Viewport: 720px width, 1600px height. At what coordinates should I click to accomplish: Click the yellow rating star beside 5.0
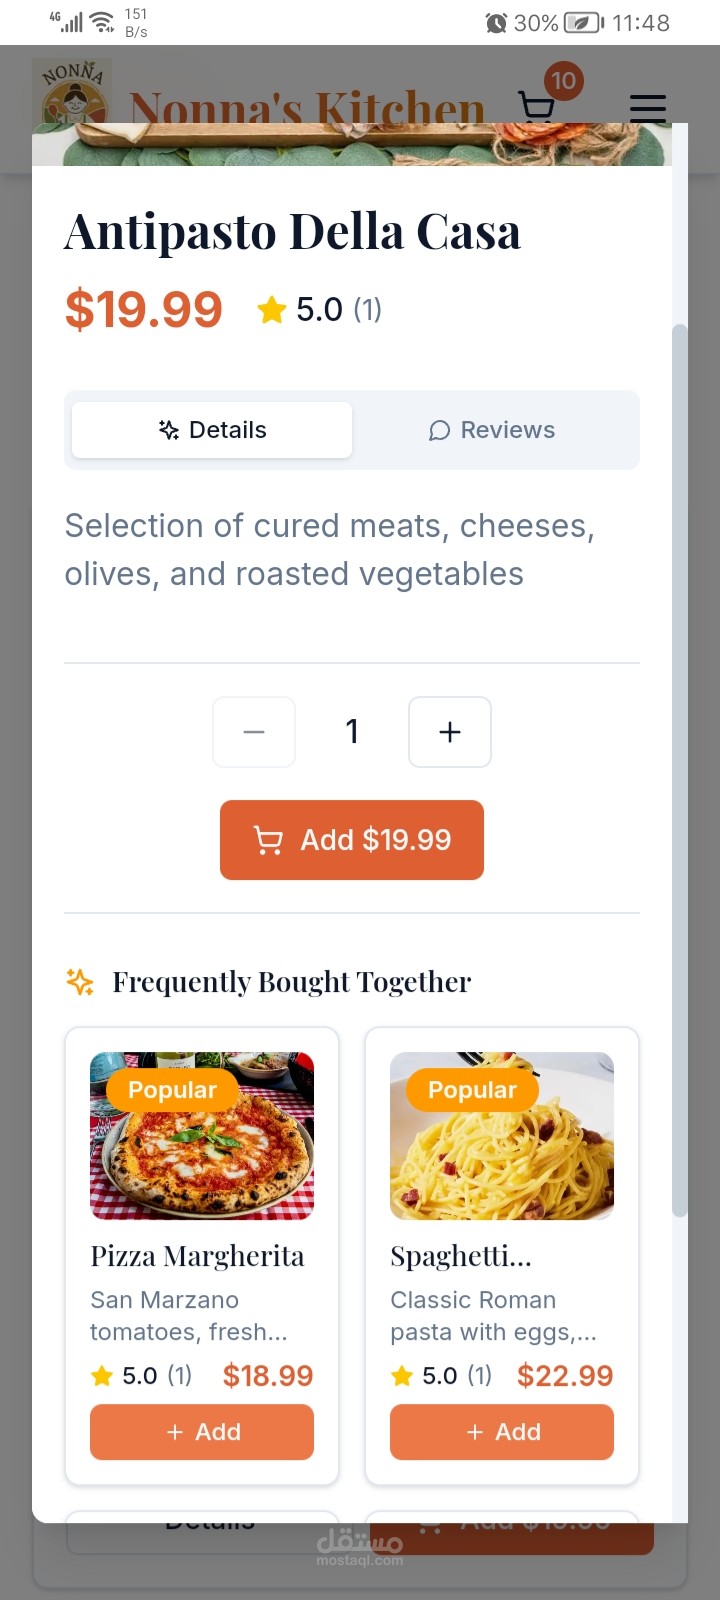pos(272,310)
